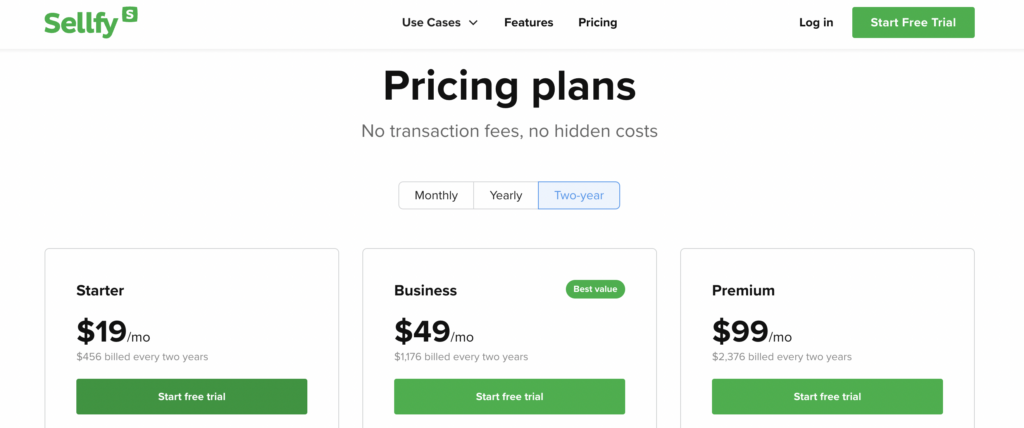Go to the Features page
This screenshot has width=1024, height=428.
click(x=528, y=22)
